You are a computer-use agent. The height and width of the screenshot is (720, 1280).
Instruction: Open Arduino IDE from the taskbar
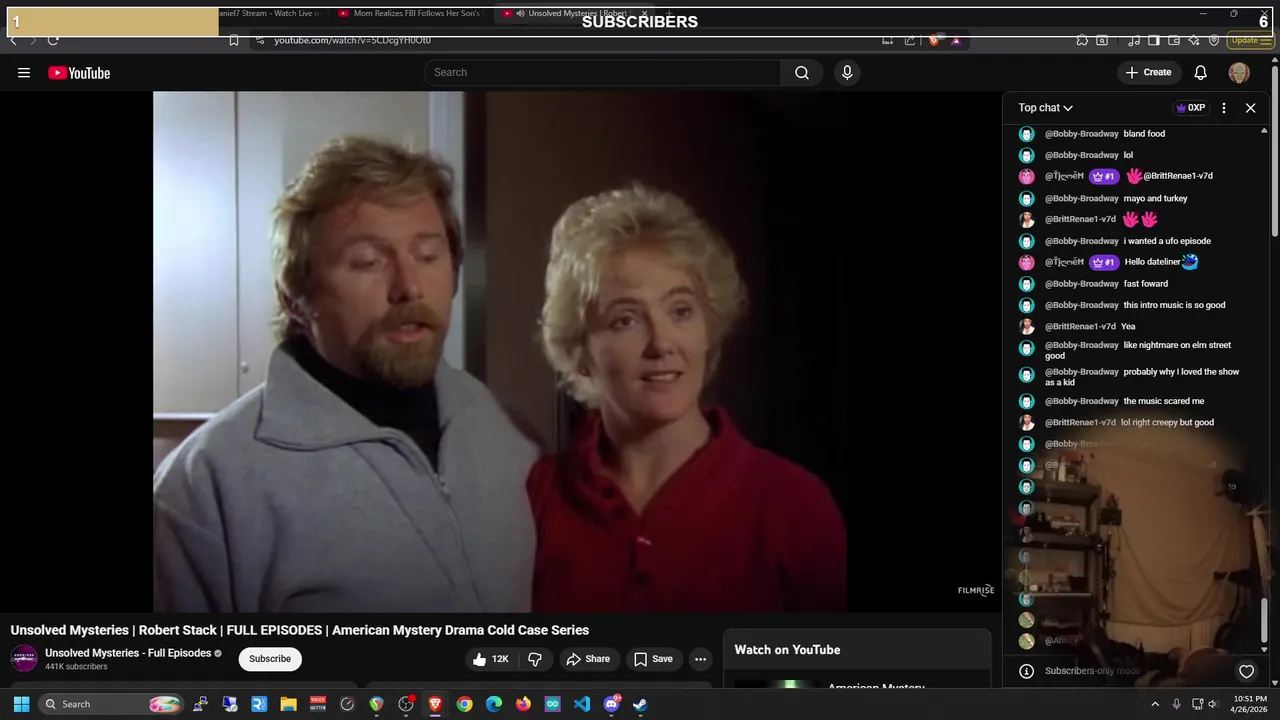(553, 704)
